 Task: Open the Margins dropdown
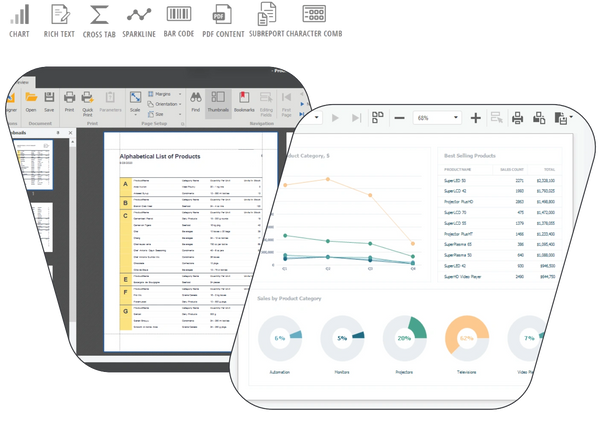[x=164, y=94]
